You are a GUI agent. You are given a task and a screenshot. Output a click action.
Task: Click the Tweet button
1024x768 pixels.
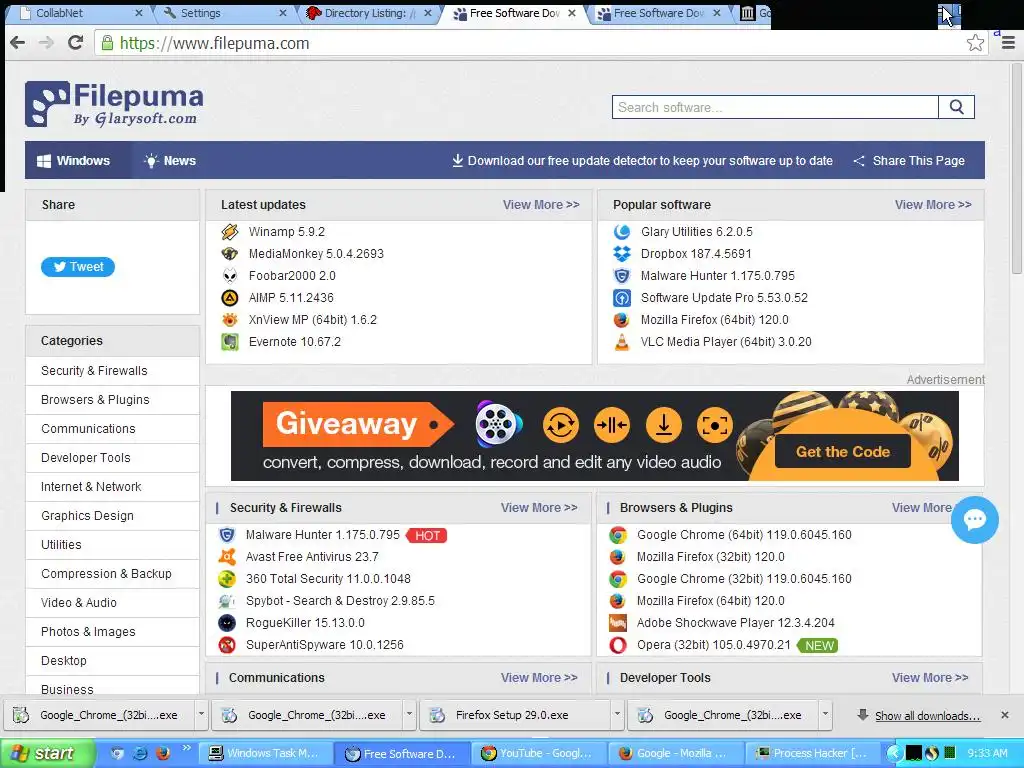pyautogui.click(x=78, y=266)
